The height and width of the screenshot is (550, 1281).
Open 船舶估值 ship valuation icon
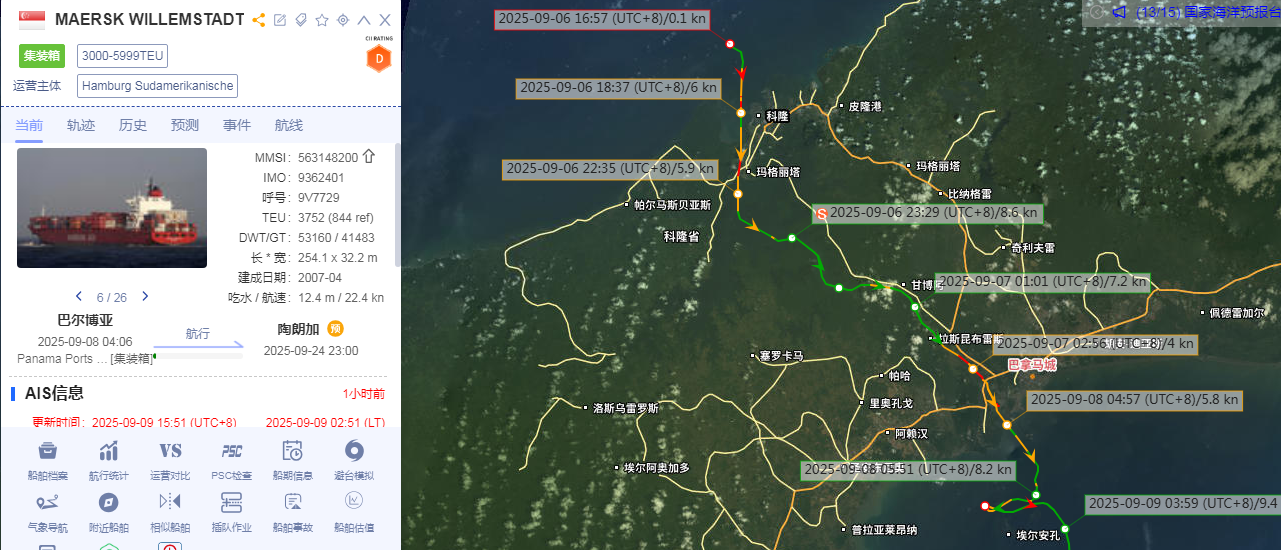click(x=354, y=501)
